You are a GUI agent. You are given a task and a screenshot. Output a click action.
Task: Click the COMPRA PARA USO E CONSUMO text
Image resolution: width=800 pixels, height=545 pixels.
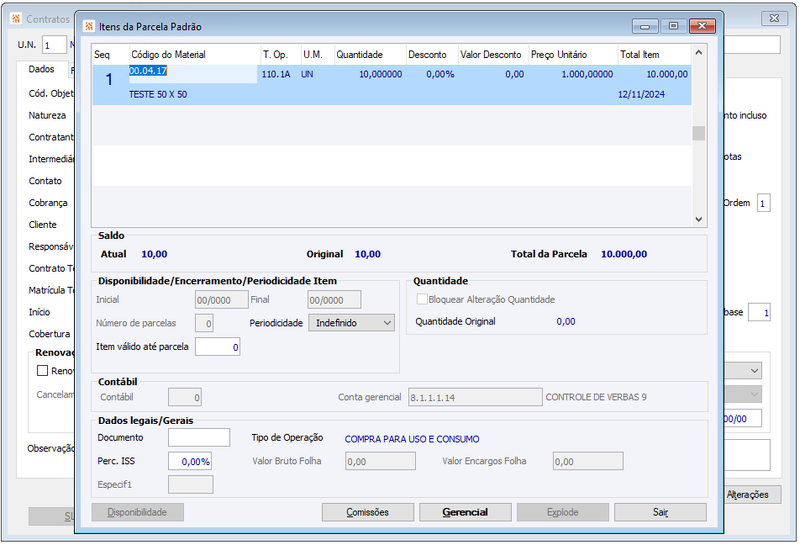412,439
